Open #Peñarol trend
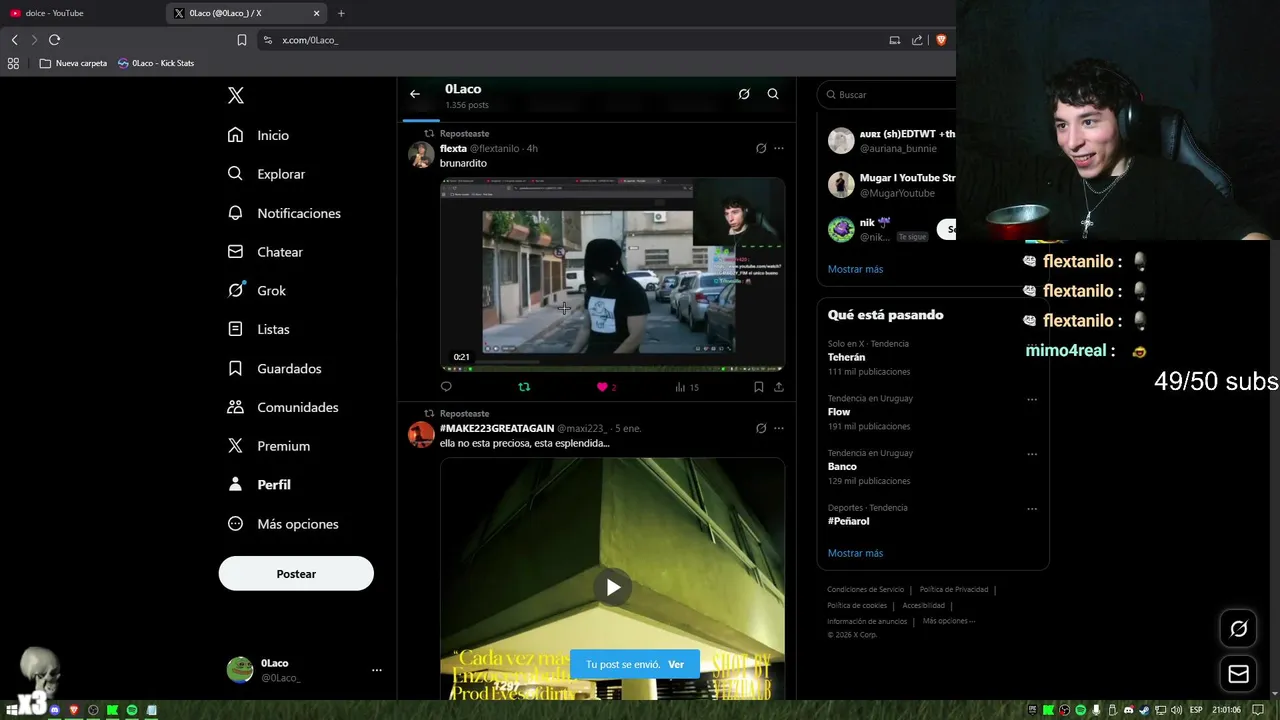The height and width of the screenshot is (720, 1280). click(848, 521)
